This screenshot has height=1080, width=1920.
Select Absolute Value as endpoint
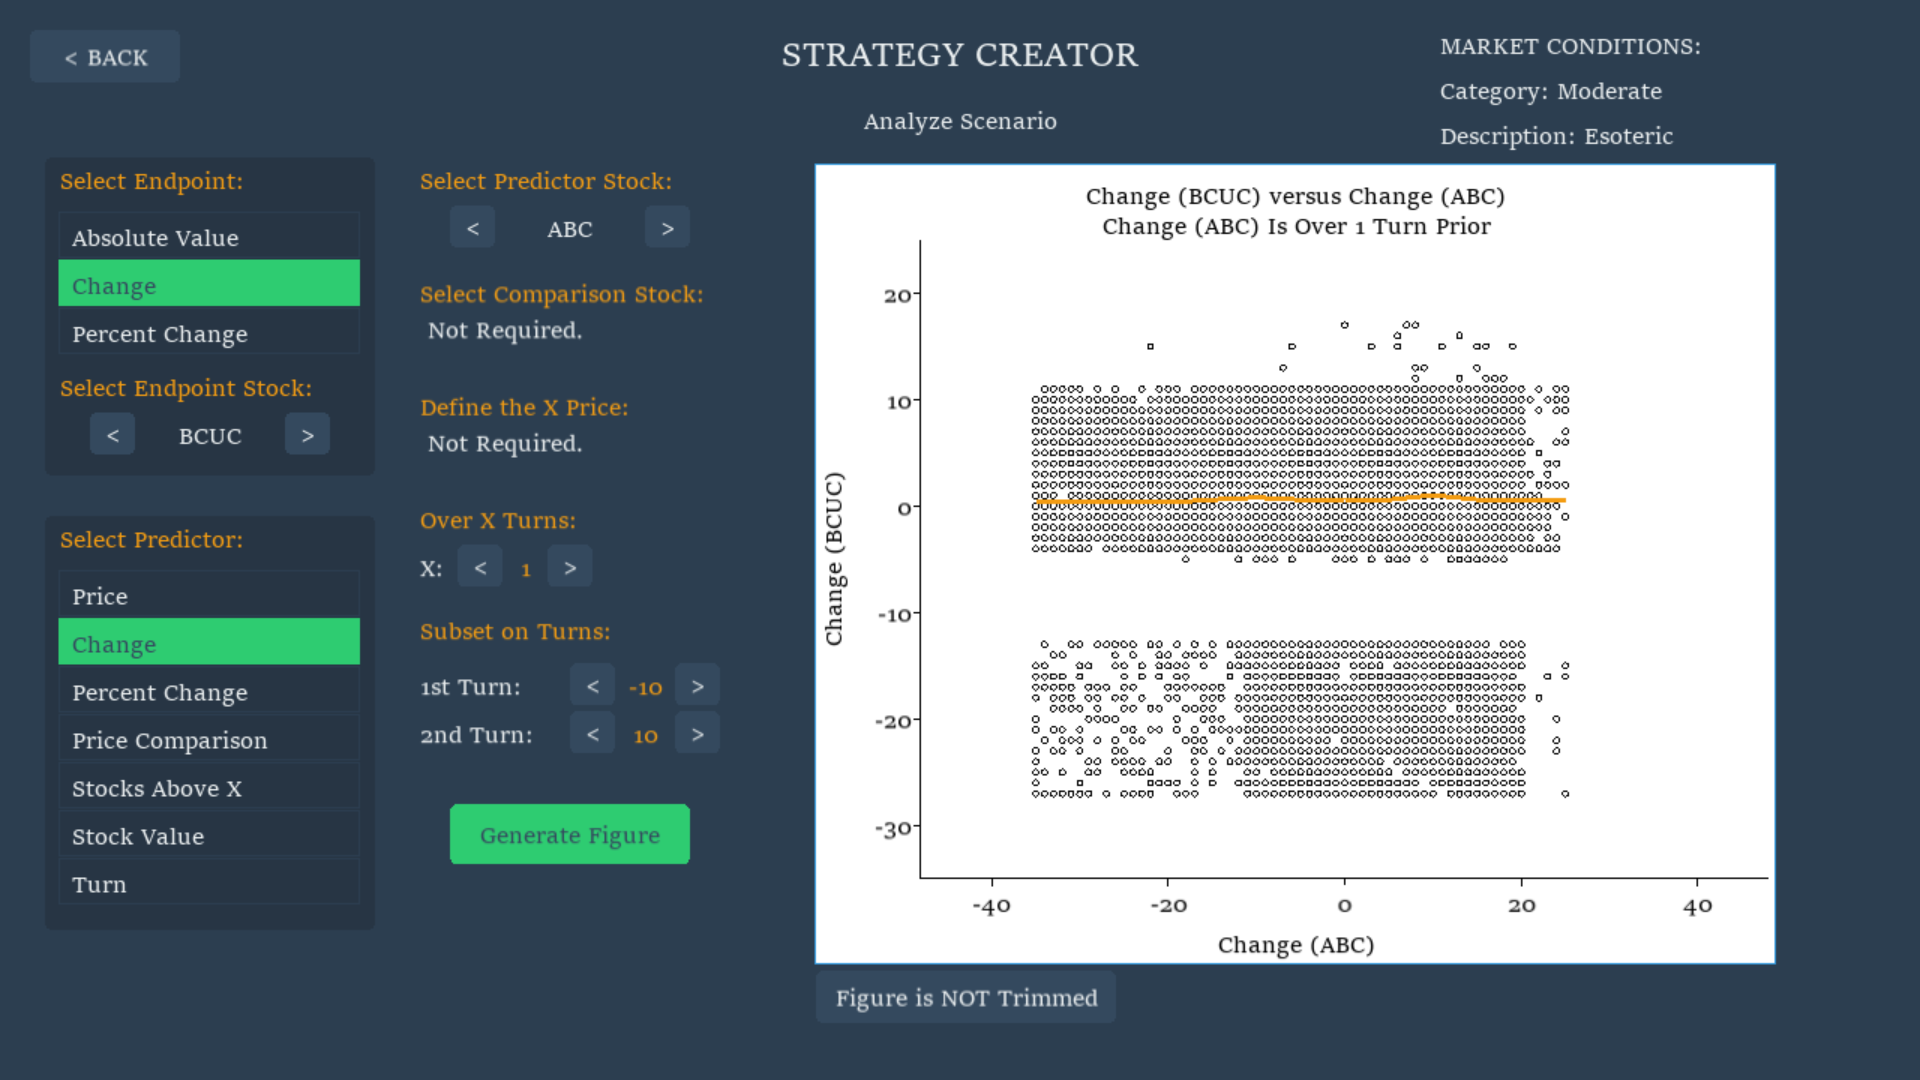point(209,237)
